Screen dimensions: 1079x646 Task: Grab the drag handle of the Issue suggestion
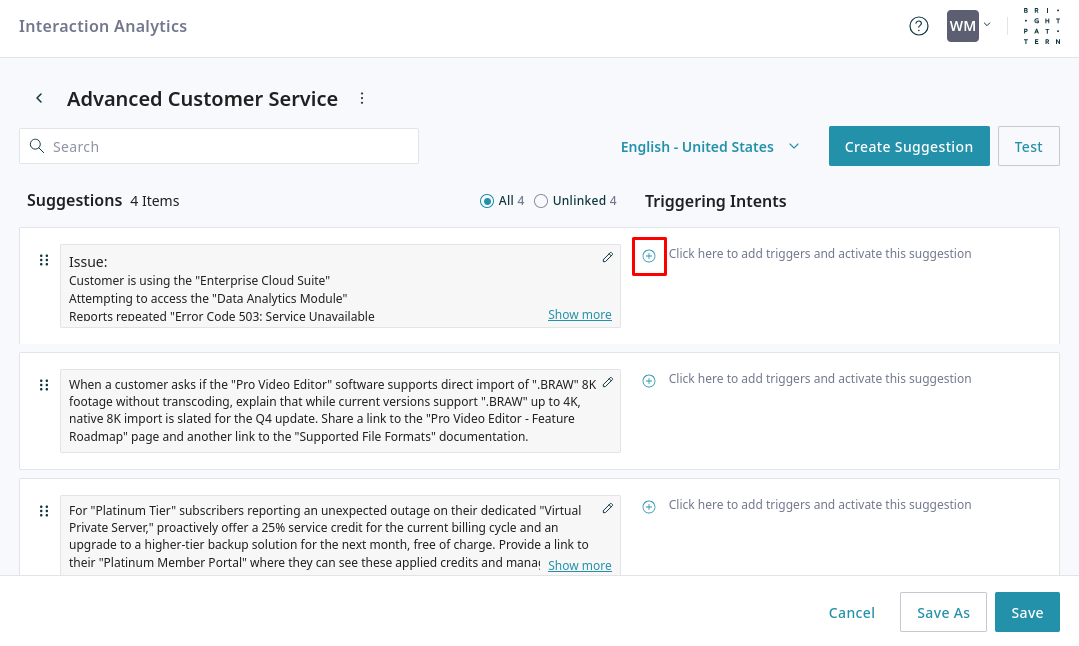coord(44,260)
